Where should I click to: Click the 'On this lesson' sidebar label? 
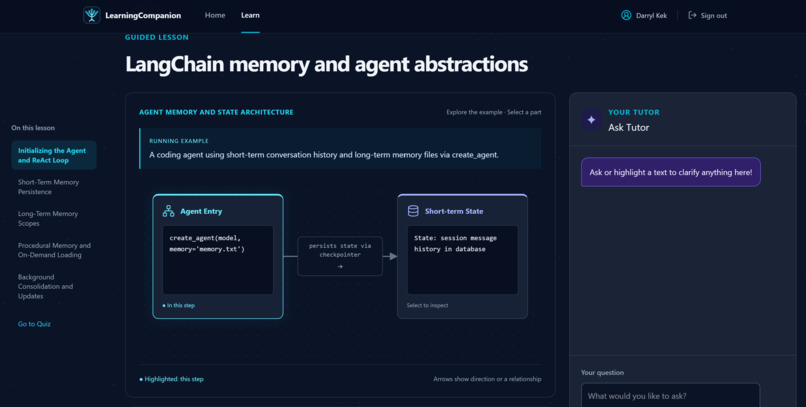click(33, 127)
